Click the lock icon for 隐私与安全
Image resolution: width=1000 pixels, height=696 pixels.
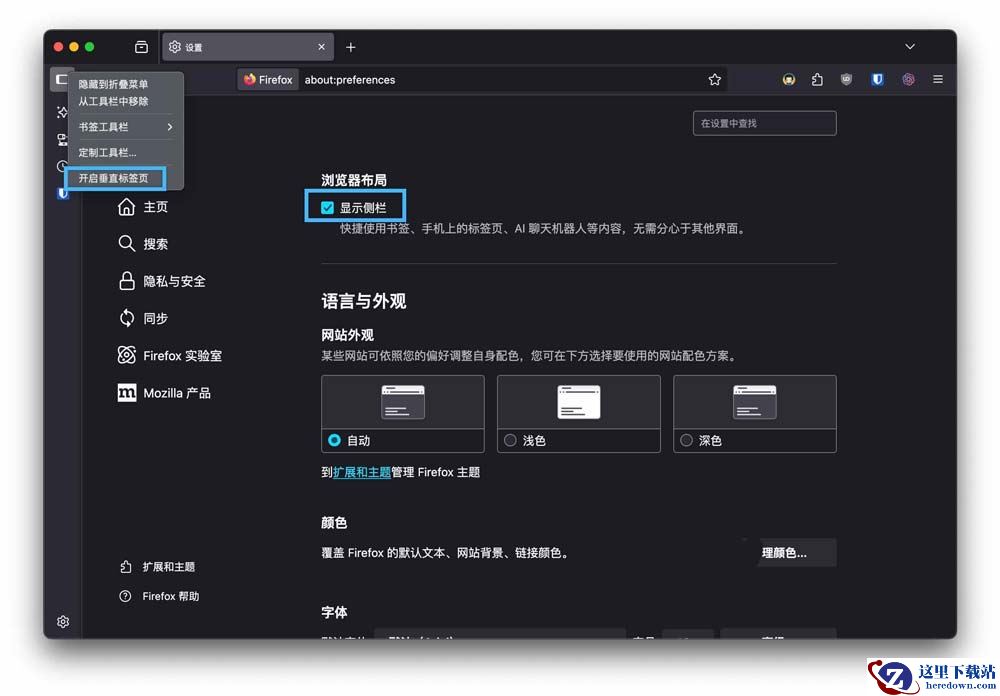coord(126,281)
